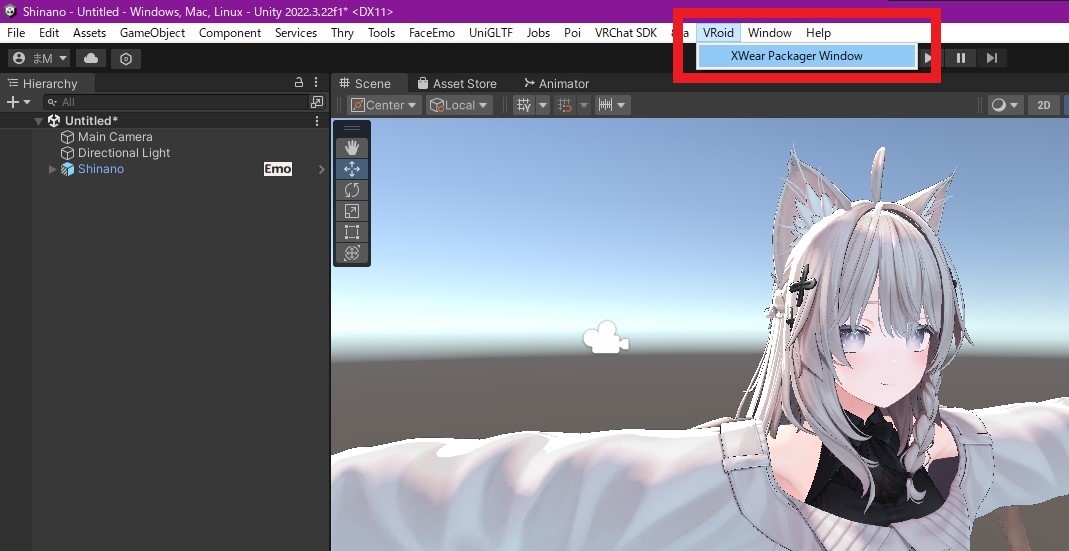Click the Shinano prefab icon
The height and width of the screenshot is (551, 1069).
pos(67,169)
